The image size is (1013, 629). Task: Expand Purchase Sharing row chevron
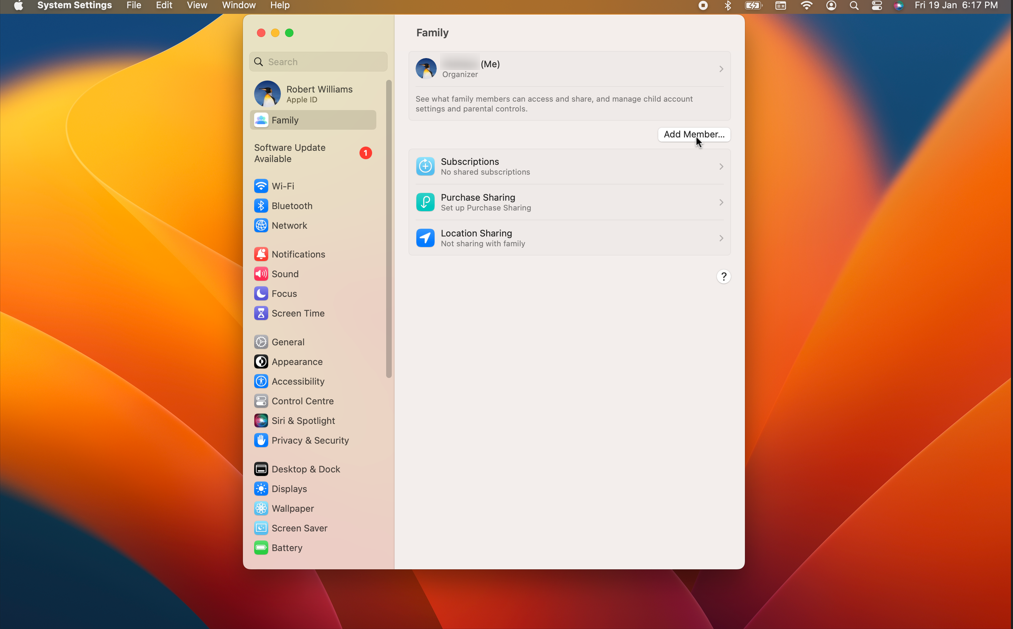721,202
